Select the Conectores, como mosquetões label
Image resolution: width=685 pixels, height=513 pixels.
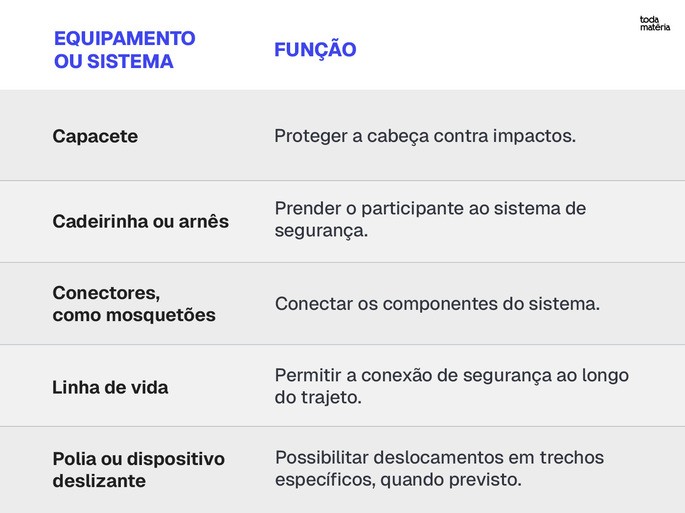click(x=134, y=304)
